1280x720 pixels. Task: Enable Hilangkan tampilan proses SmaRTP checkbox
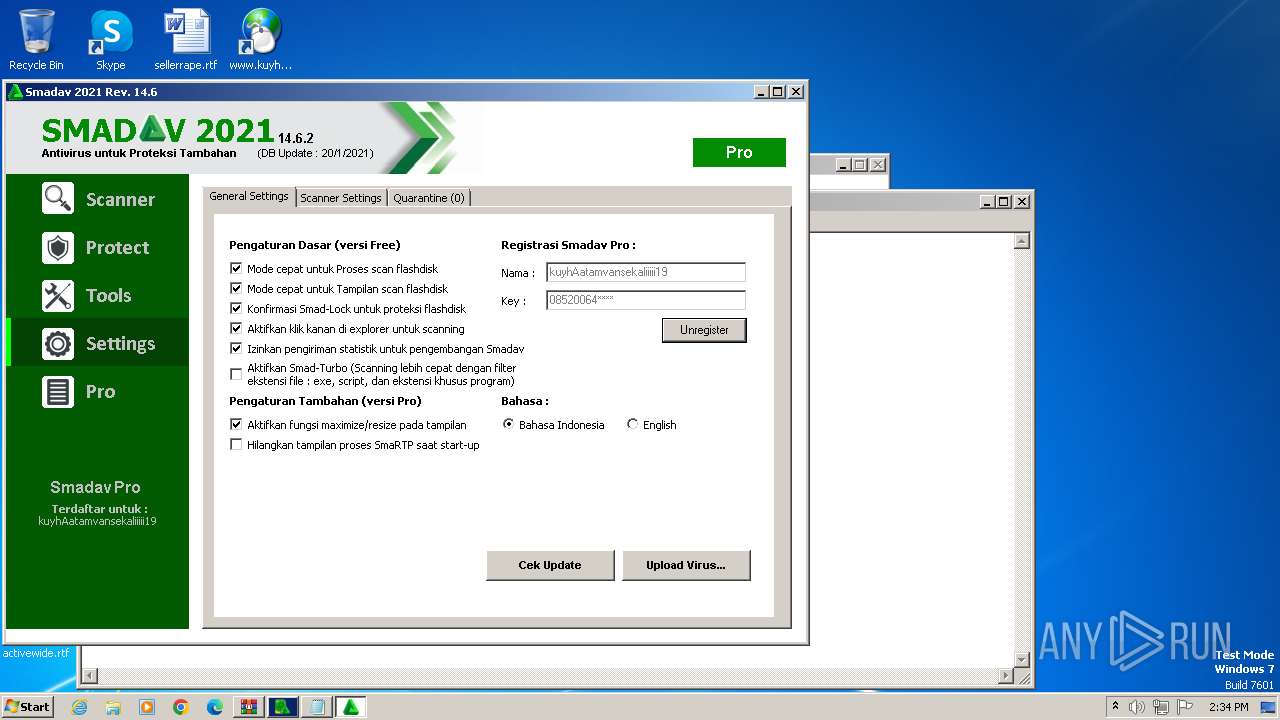[x=236, y=445]
